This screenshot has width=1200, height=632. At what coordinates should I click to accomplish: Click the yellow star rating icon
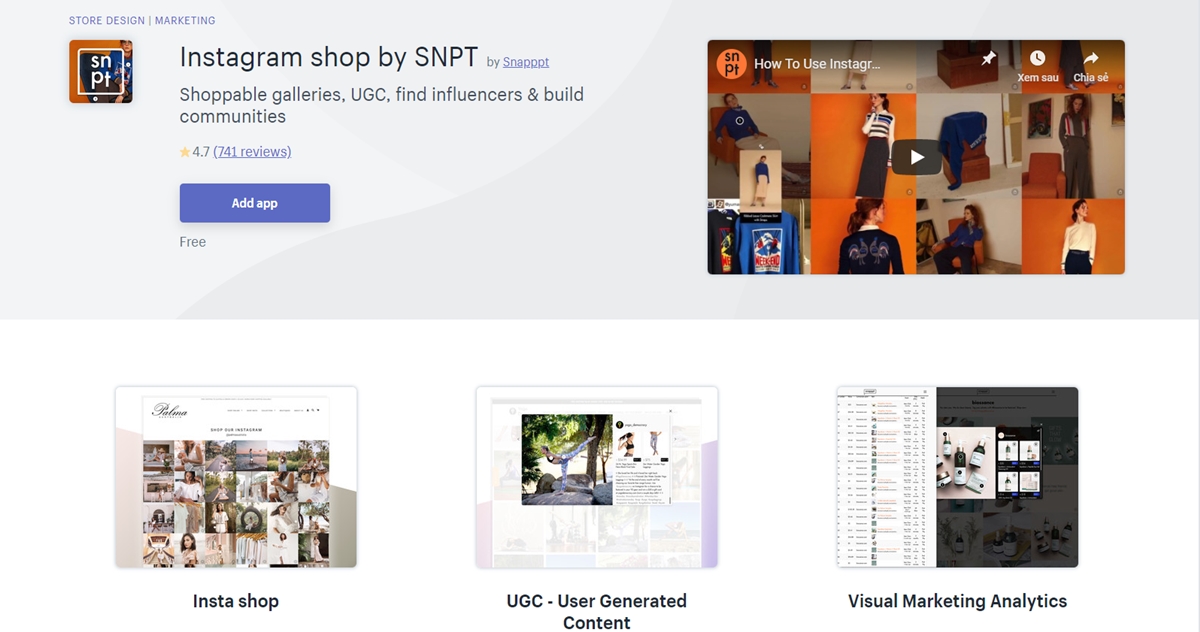point(185,152)
